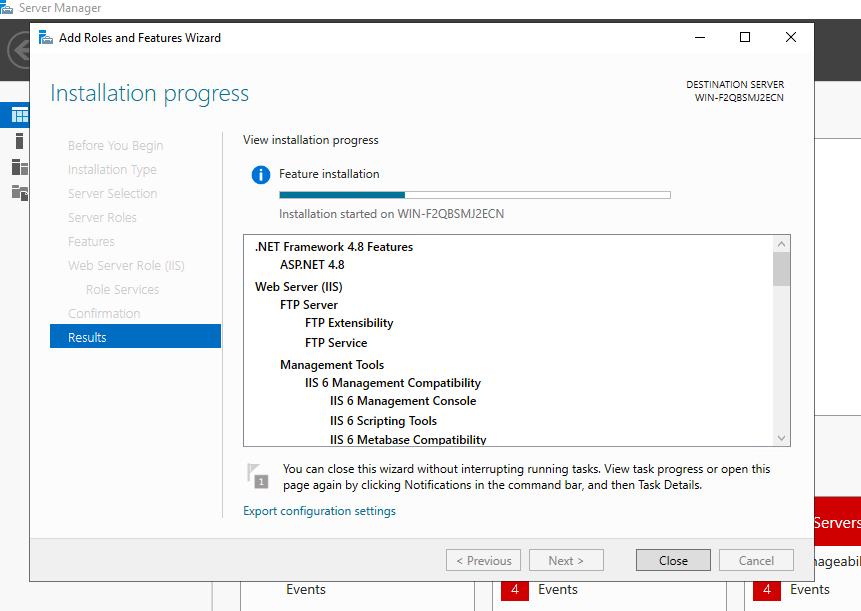
Task: Click 'Management Tools' in the feature list
Action: [x=332, y=365]
